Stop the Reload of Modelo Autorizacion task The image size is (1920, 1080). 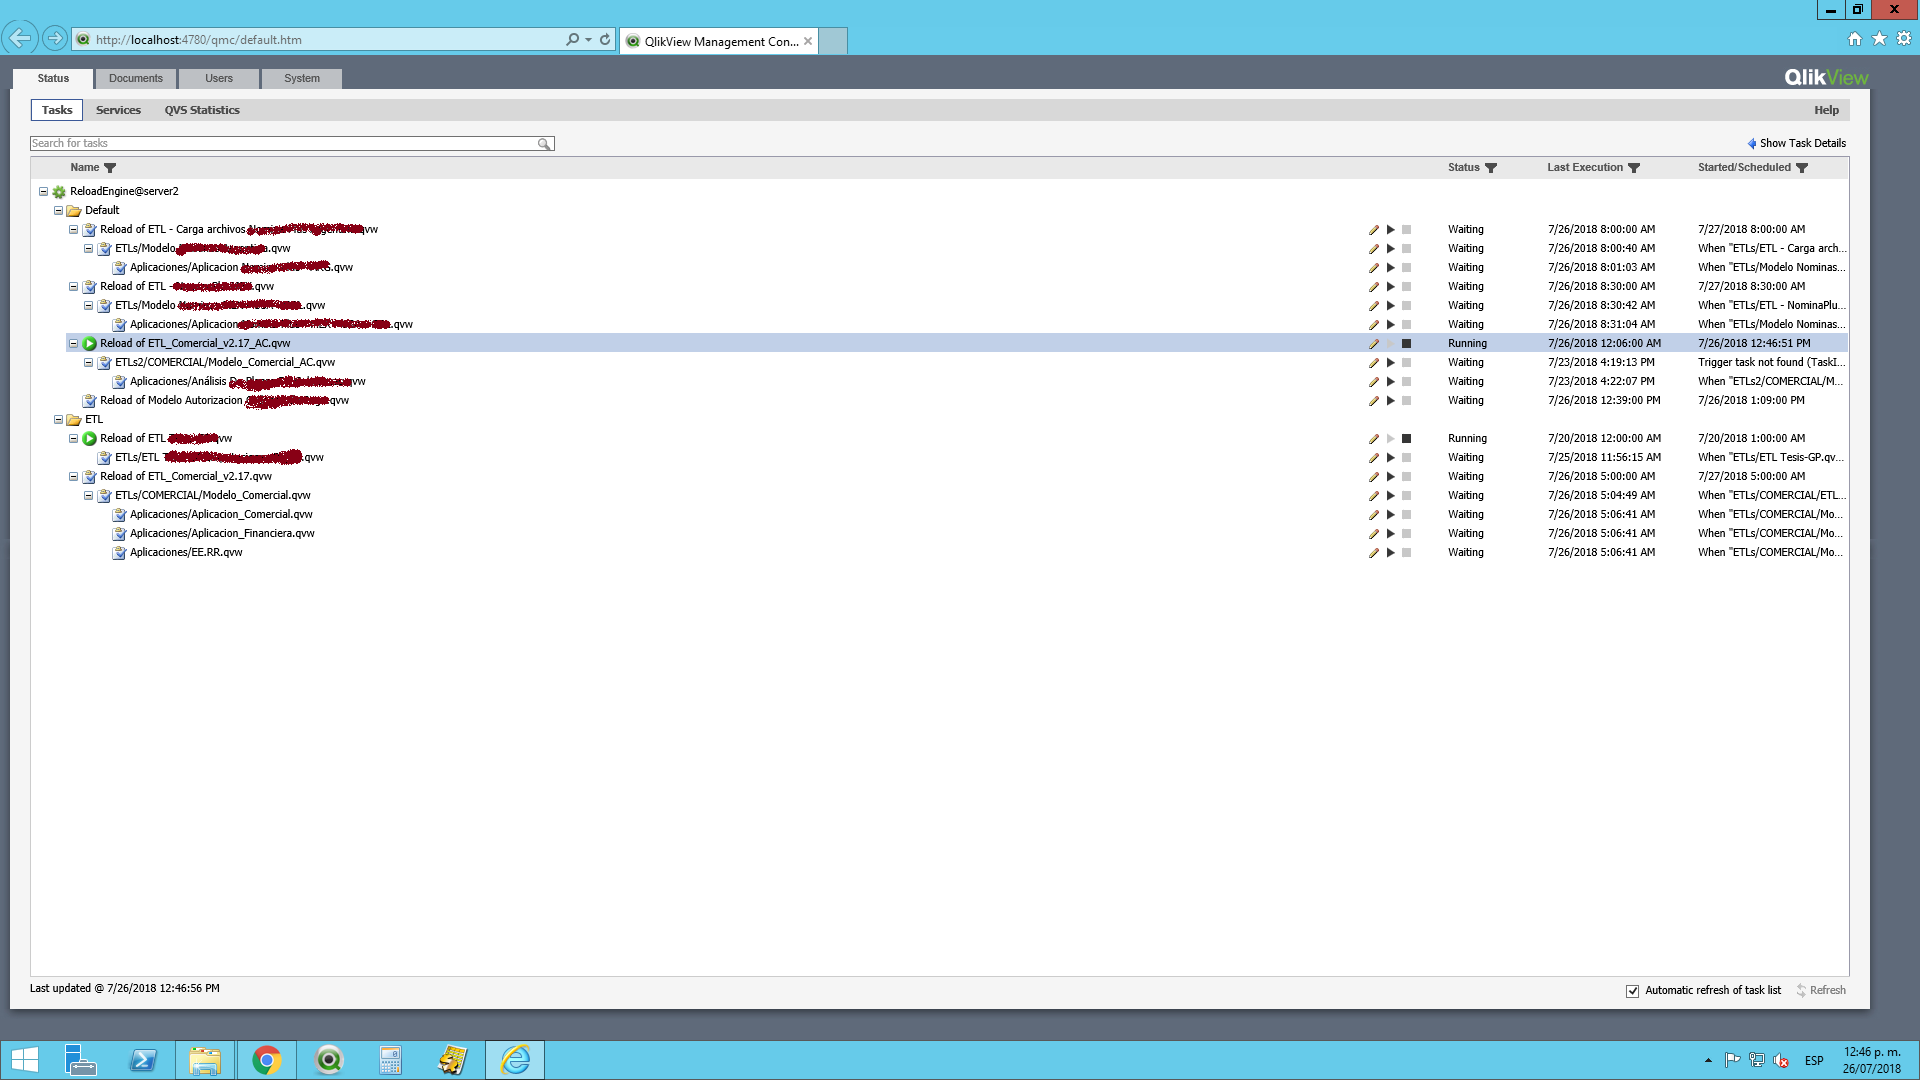[1406, 401]
